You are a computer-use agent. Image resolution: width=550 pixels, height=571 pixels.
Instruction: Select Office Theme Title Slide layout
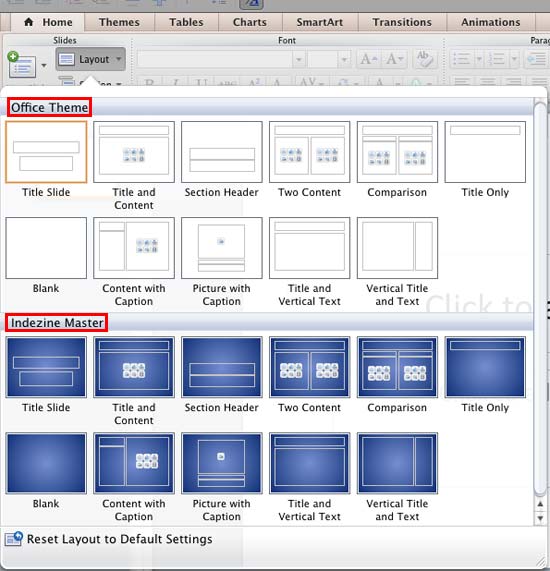(x=46, y=152)
